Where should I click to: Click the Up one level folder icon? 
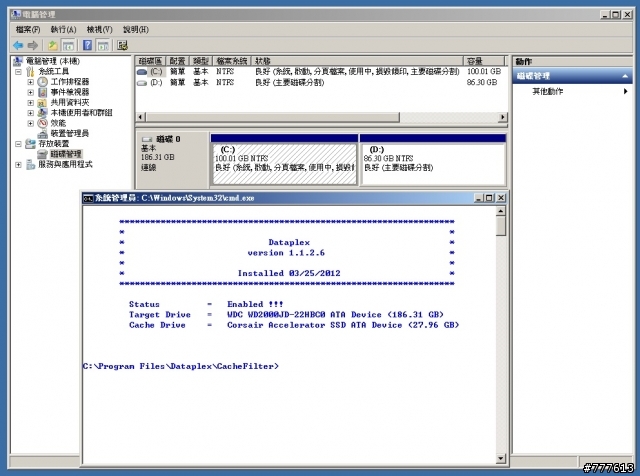tap(52, 45)
